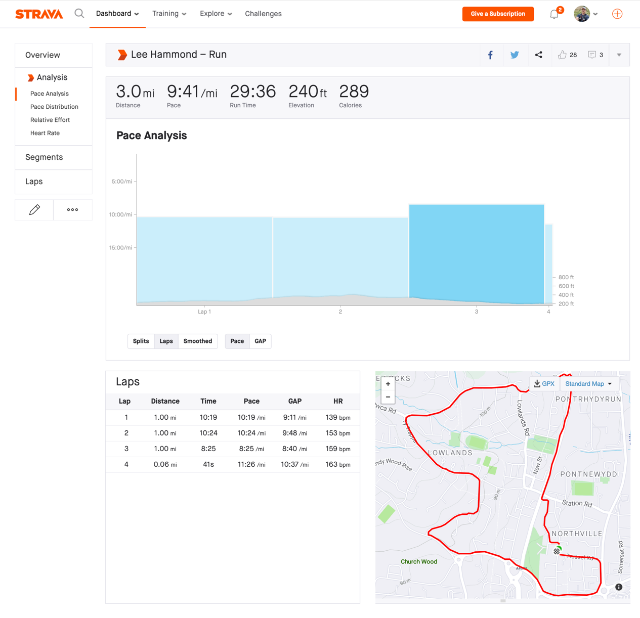Click the 240 ft Elevation stat

308,96
